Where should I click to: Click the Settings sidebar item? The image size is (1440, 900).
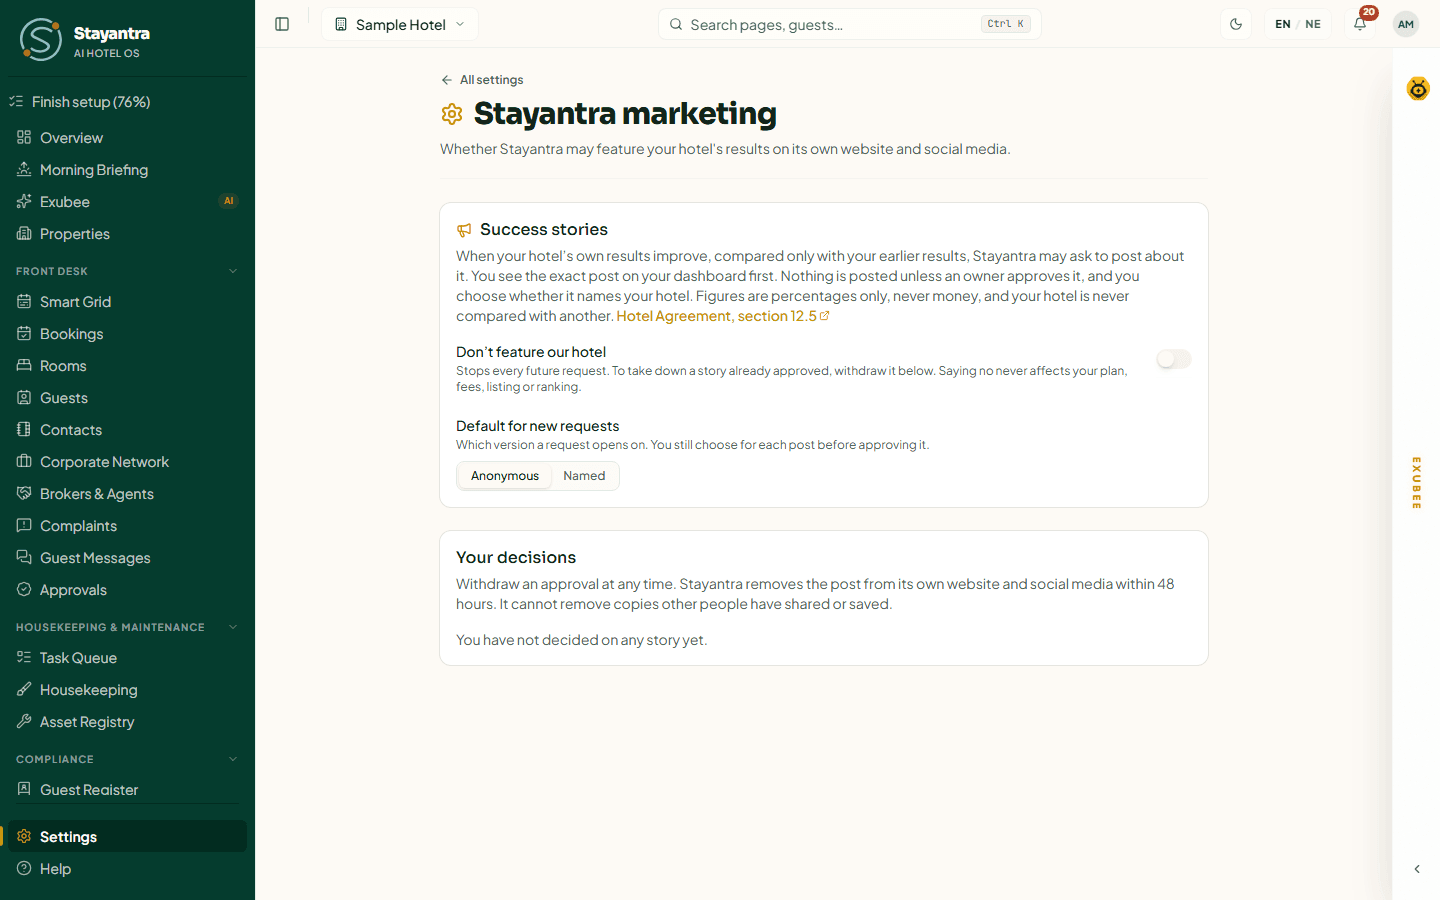point(127,837)
